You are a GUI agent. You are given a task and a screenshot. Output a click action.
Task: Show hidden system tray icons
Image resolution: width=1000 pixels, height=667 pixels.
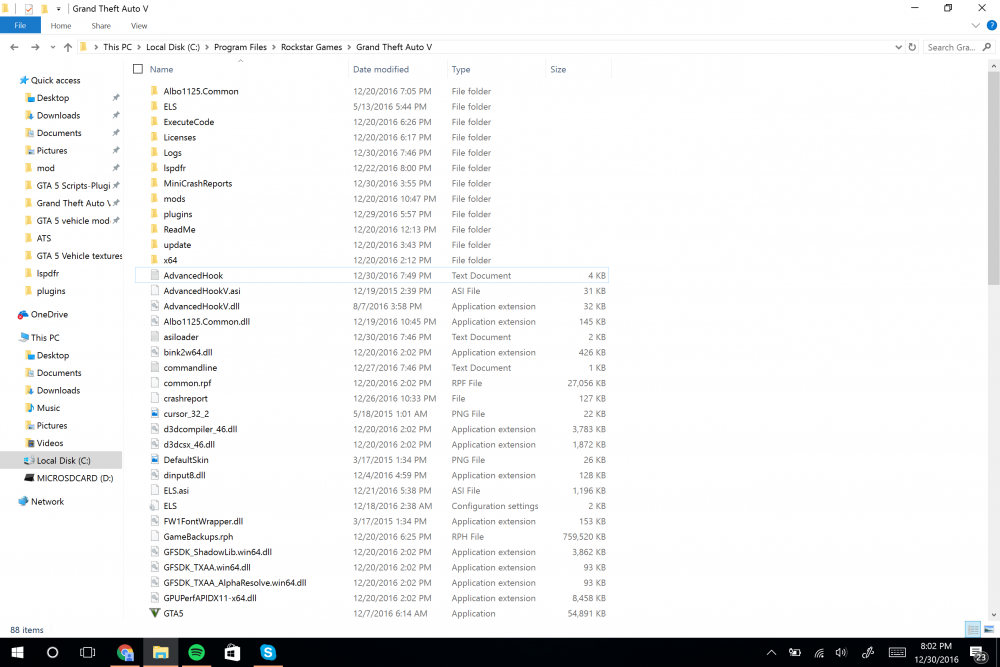click(x=771, y=652)
